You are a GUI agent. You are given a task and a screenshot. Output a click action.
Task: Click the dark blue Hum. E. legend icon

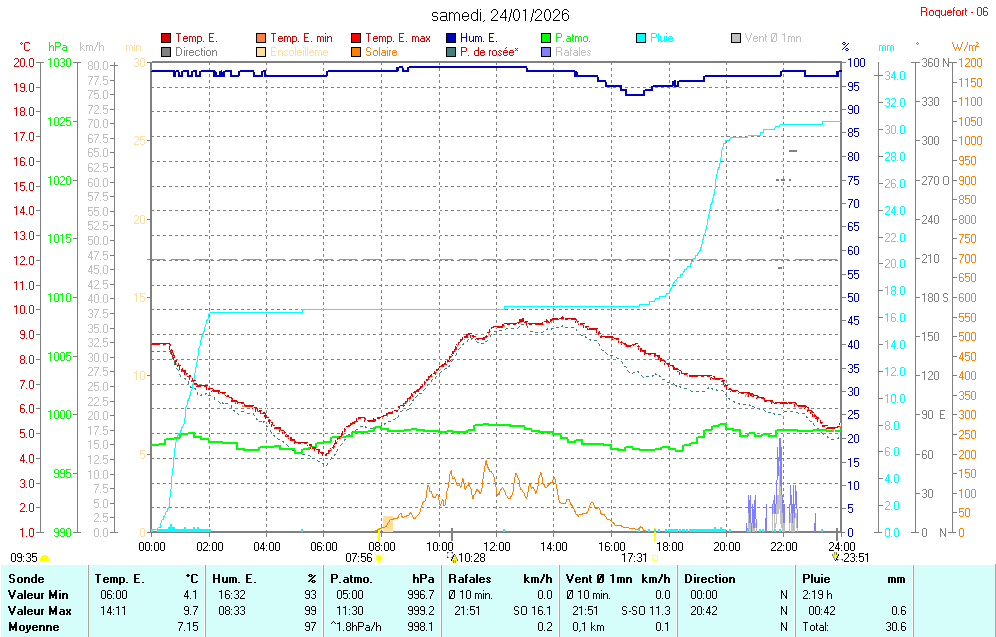(451, 38)
